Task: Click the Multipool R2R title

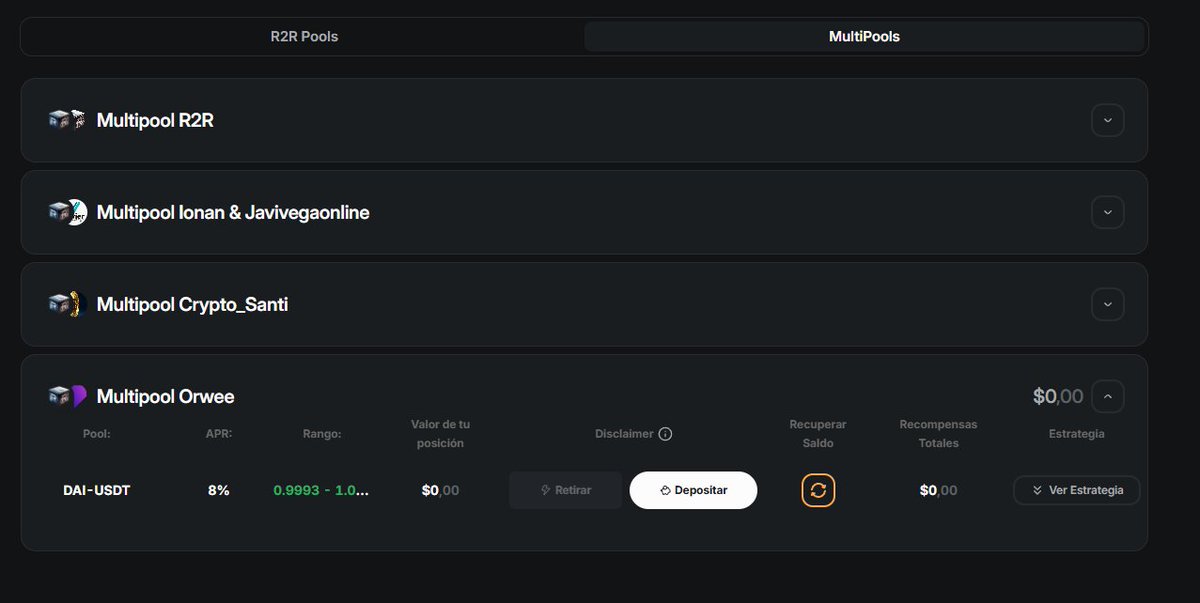Action: pos(155,120)
